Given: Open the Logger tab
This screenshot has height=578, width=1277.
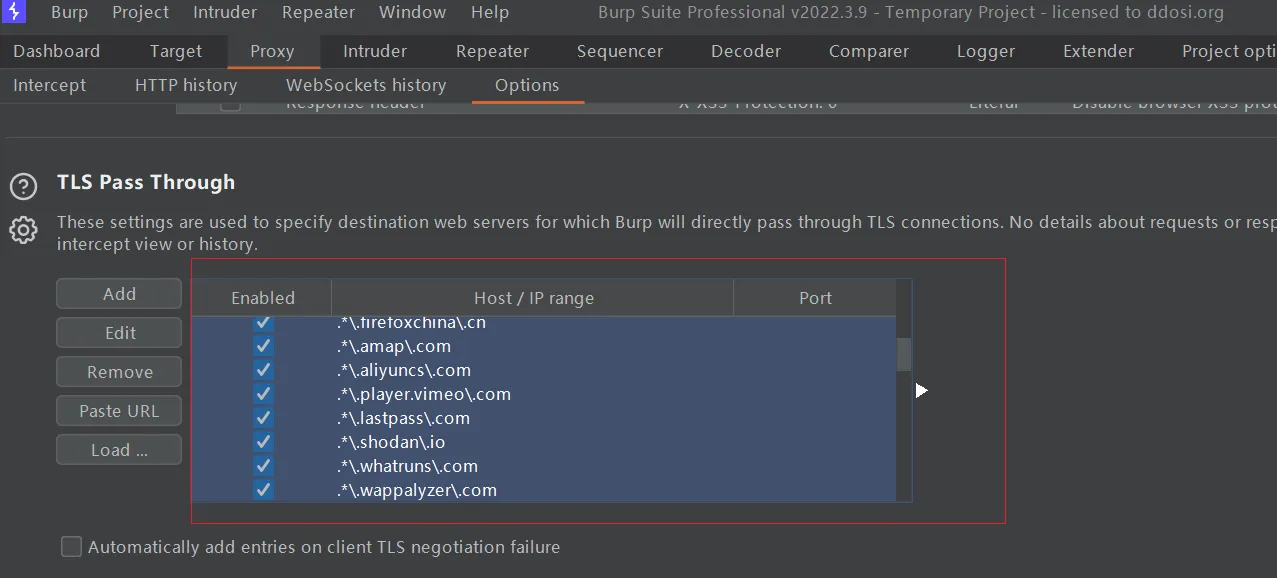Looking at the screenshot, I should click(986, 51).
